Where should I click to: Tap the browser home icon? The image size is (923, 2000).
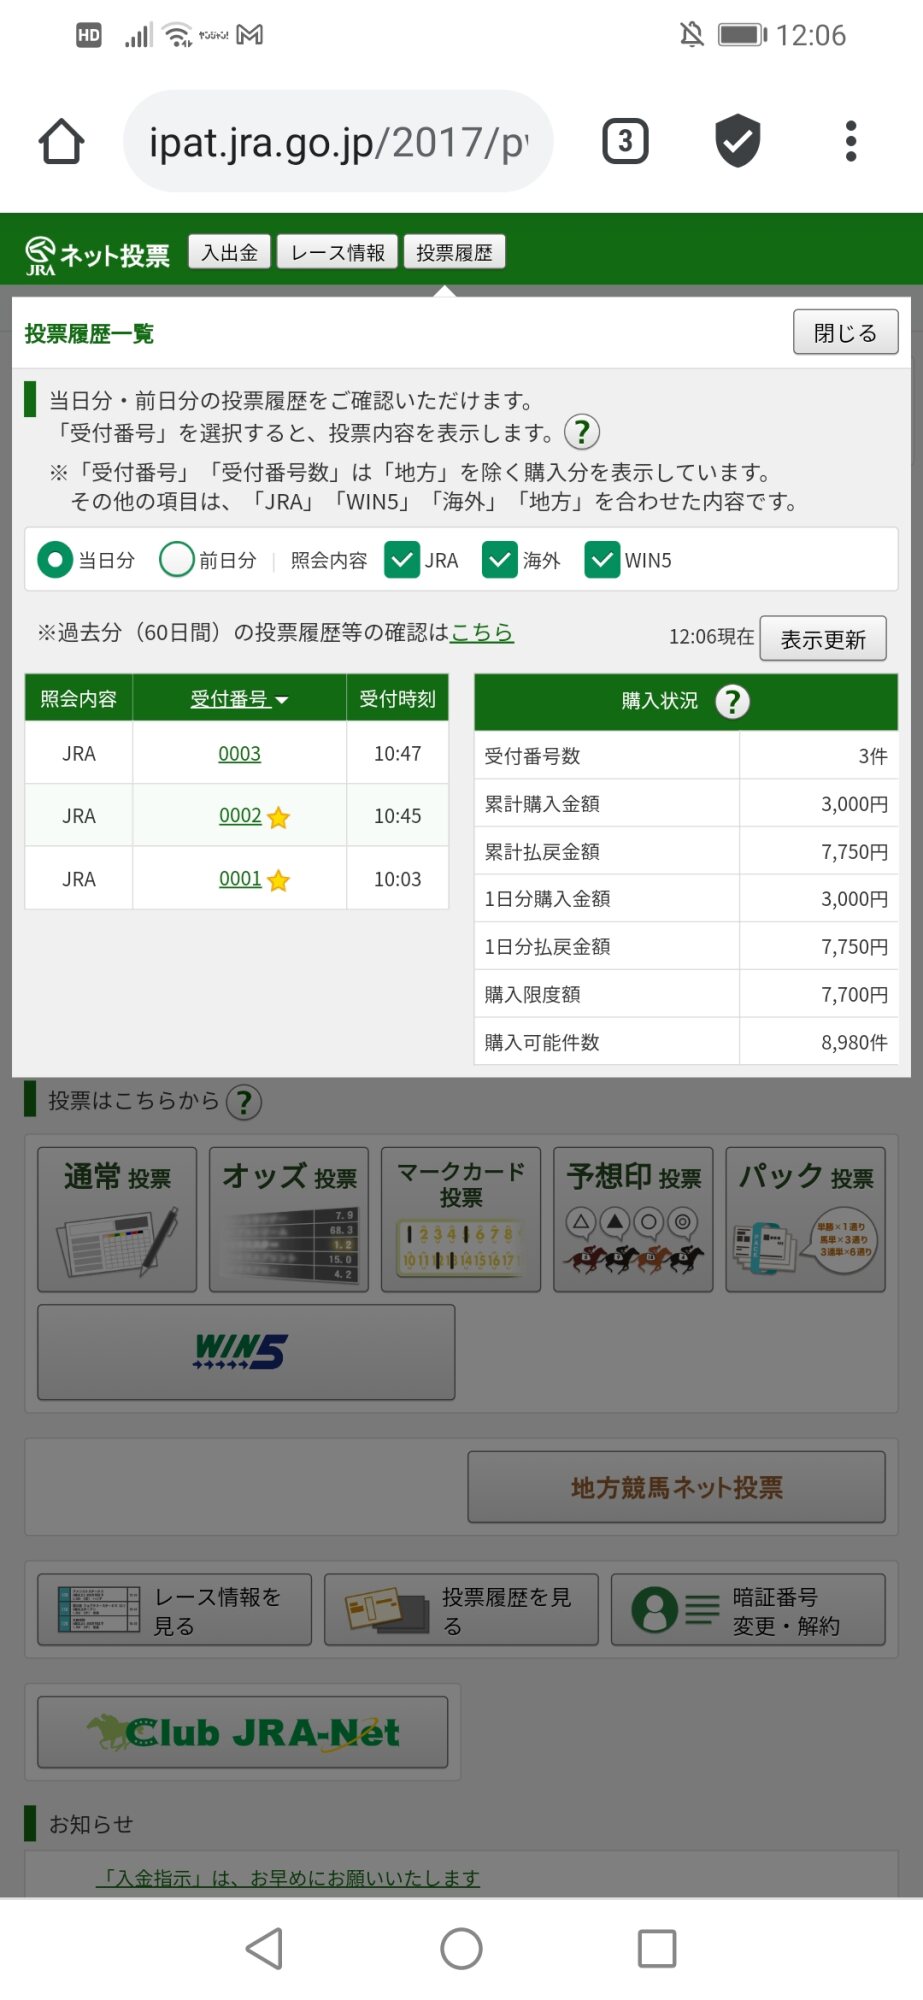tap(61, 142)
